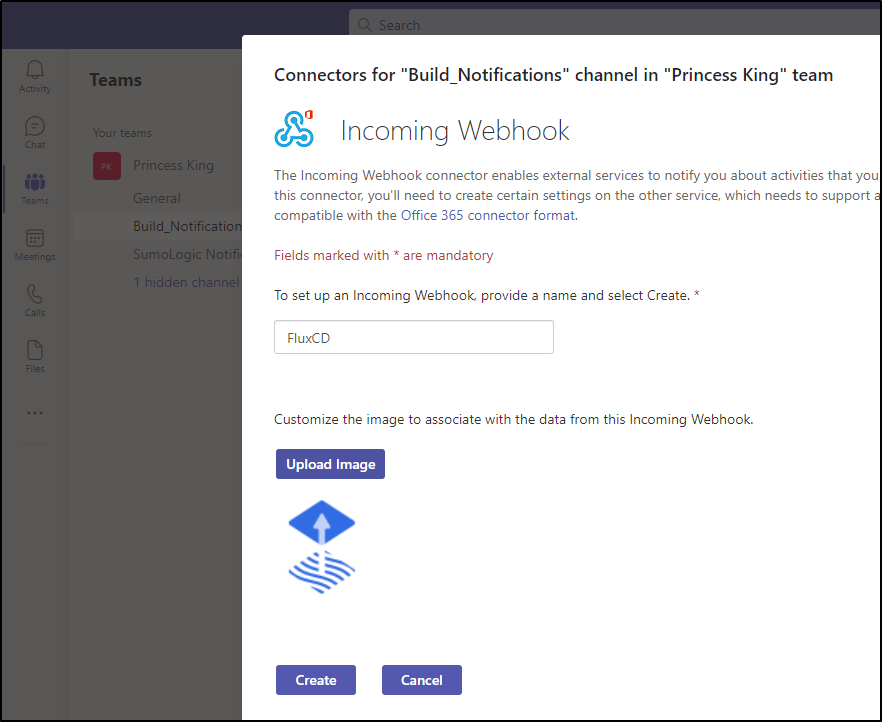The width and height of the screenshot is (882, 722).
Task: Click the Teams panel heading
Action: tap(115, 80)
